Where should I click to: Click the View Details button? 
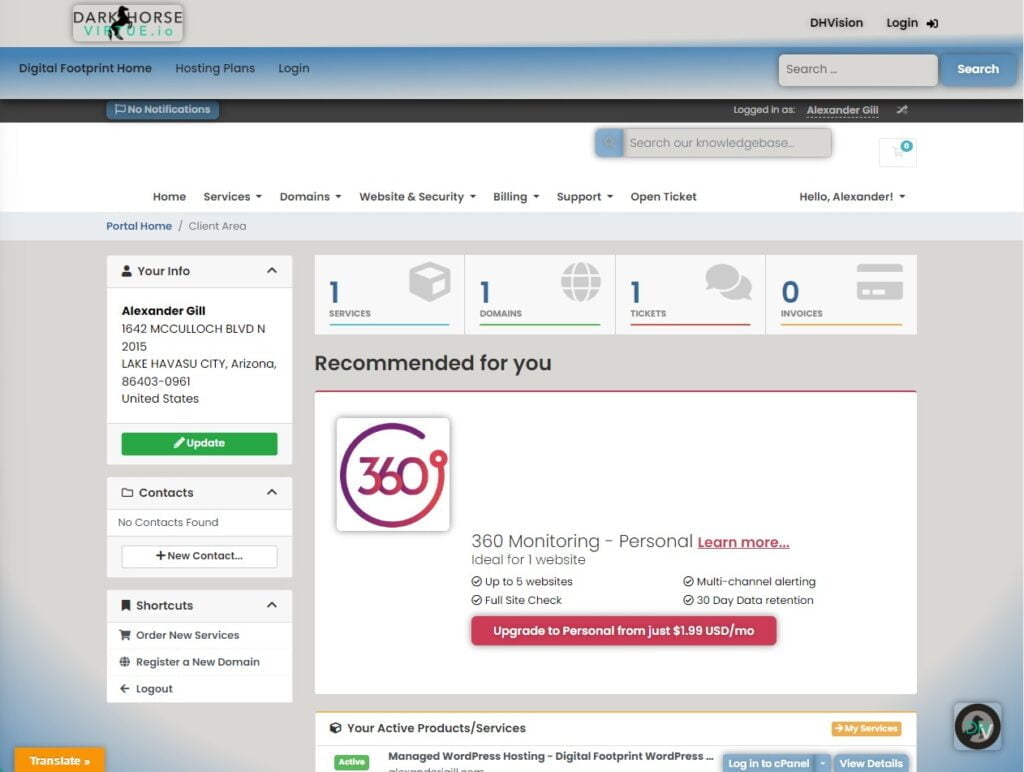pos(871,763)
